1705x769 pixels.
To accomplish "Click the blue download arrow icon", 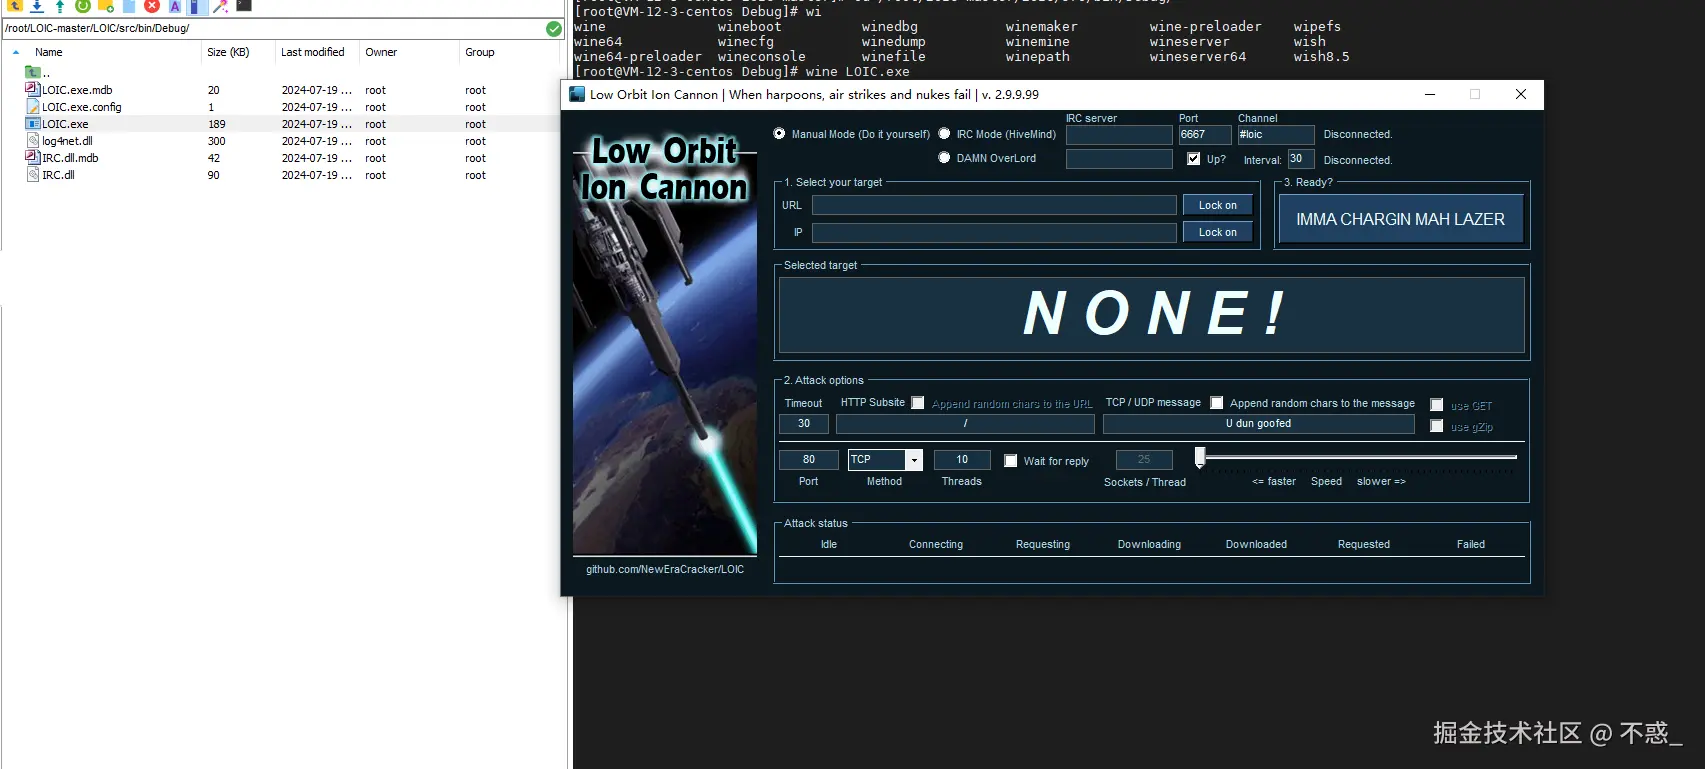I will 37,6.
